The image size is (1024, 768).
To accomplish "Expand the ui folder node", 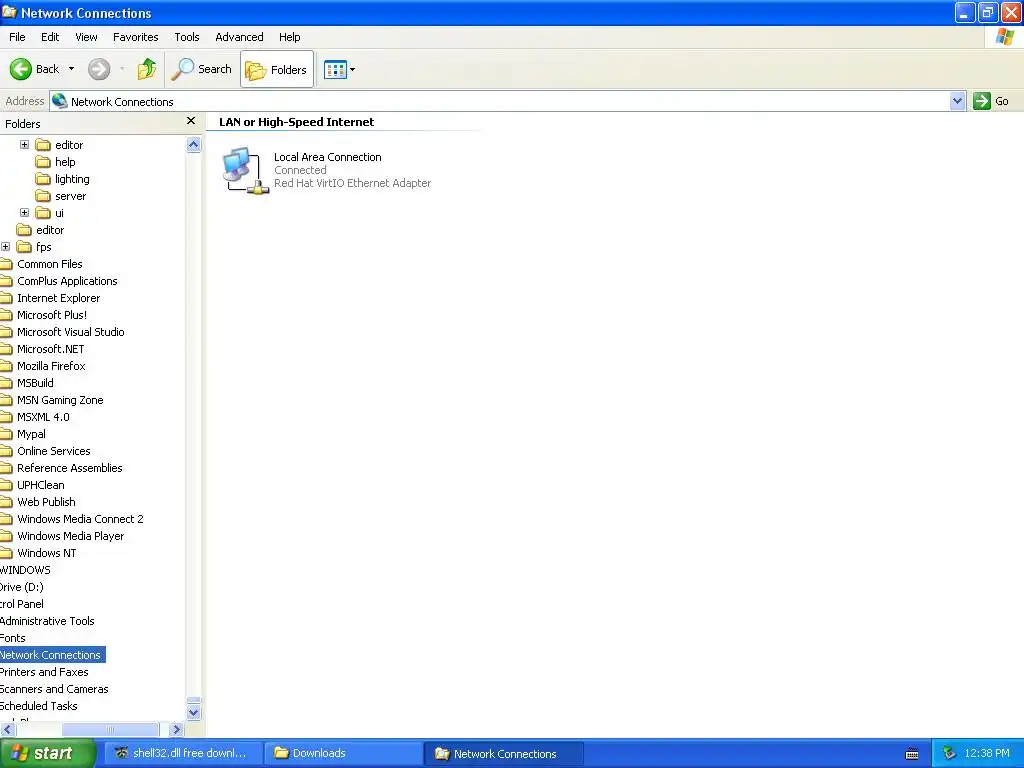I will click(24, 212).
